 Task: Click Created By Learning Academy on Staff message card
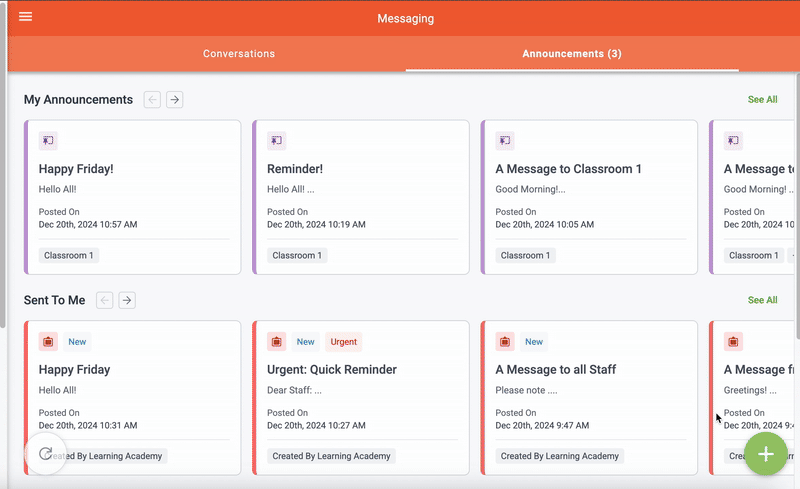[x=560, y=456]
